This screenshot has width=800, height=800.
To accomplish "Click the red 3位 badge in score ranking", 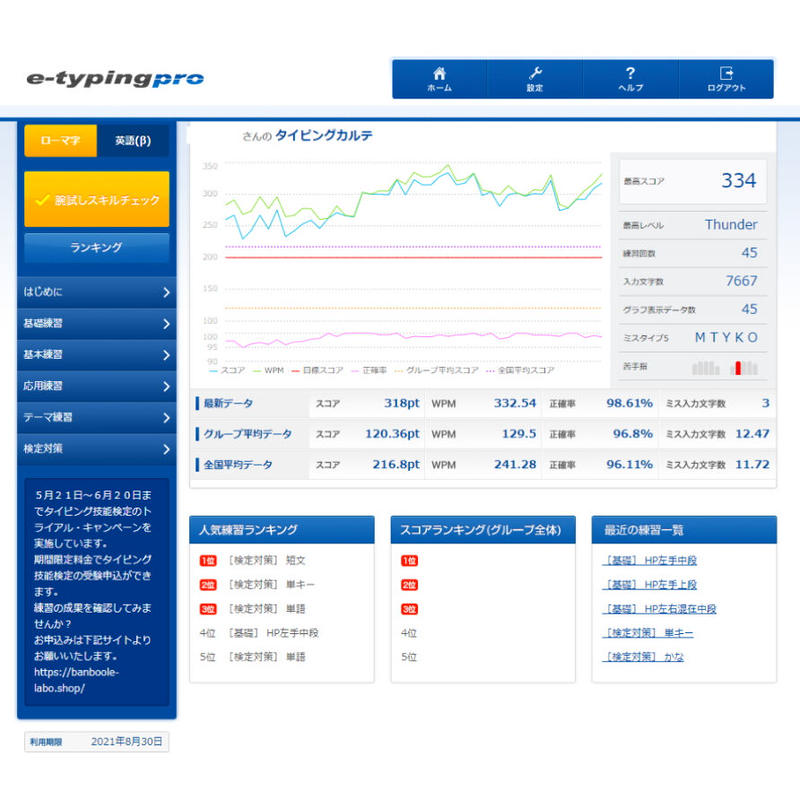I will click(409, 609).
